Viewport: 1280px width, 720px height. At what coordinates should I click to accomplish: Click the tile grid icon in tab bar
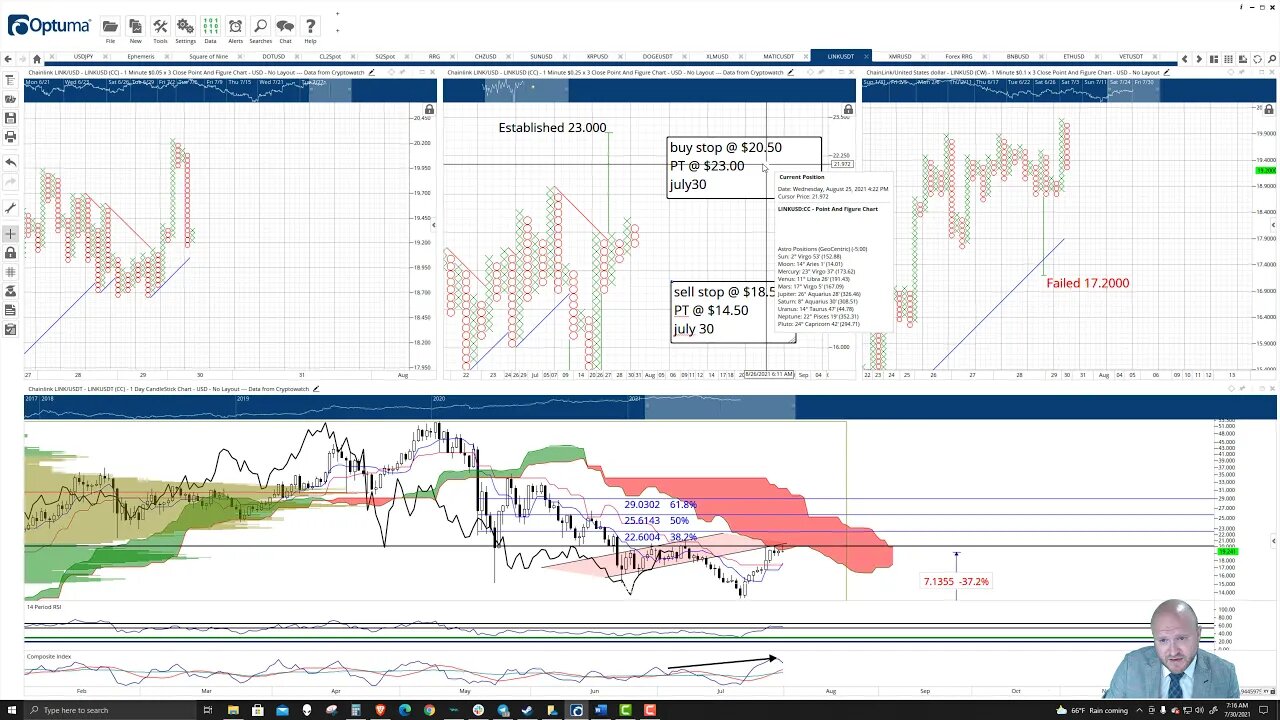pos(1229,59)
